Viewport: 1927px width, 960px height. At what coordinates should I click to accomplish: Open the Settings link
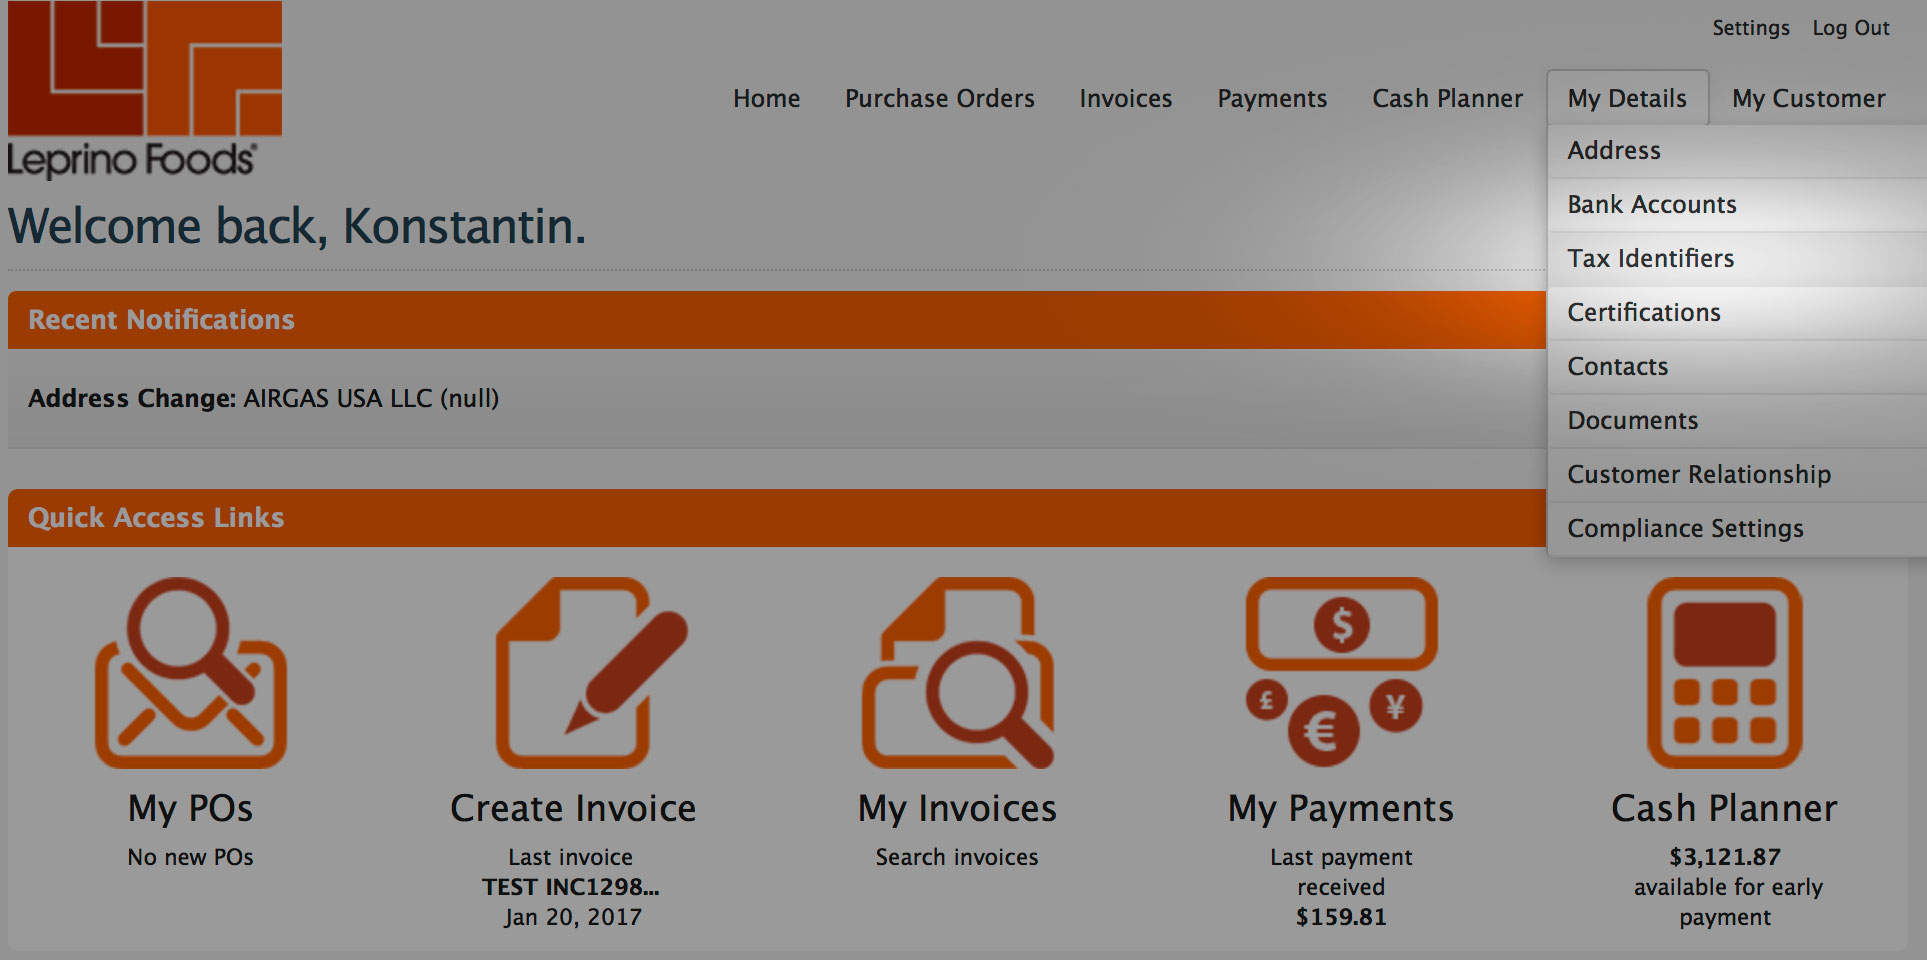tap(1751, 28)
